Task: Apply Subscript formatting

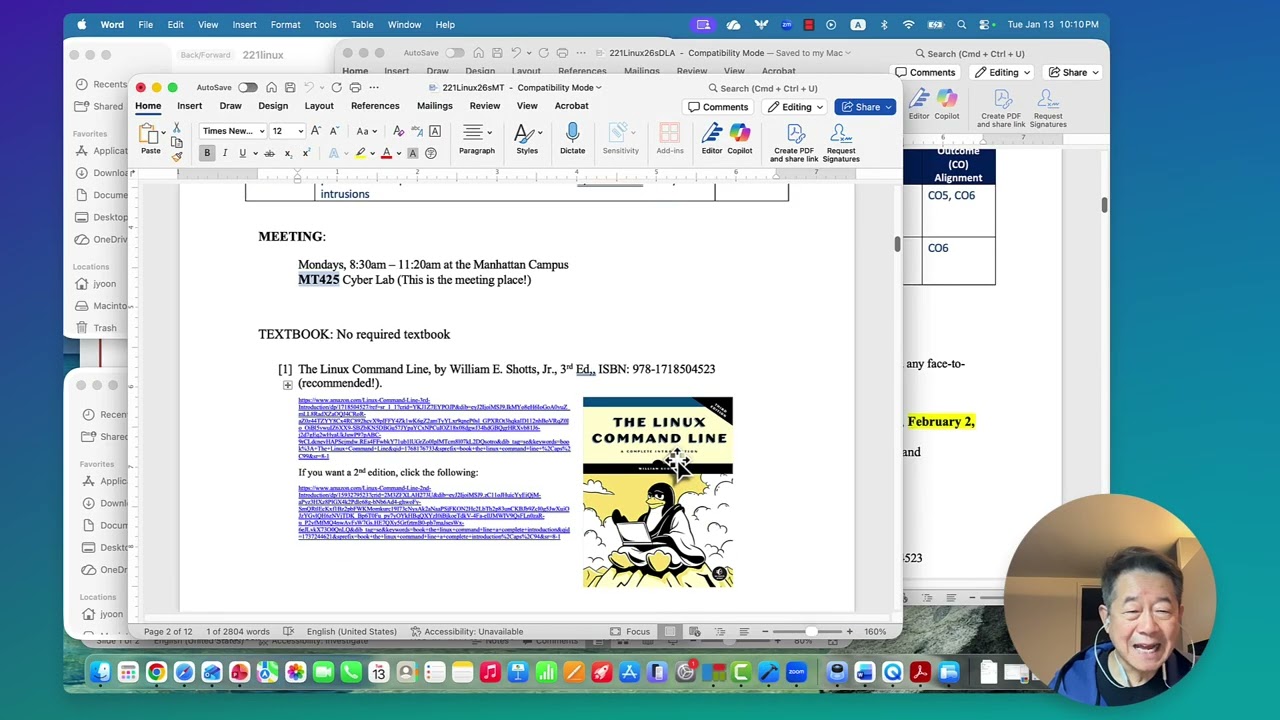Action: 288,153
